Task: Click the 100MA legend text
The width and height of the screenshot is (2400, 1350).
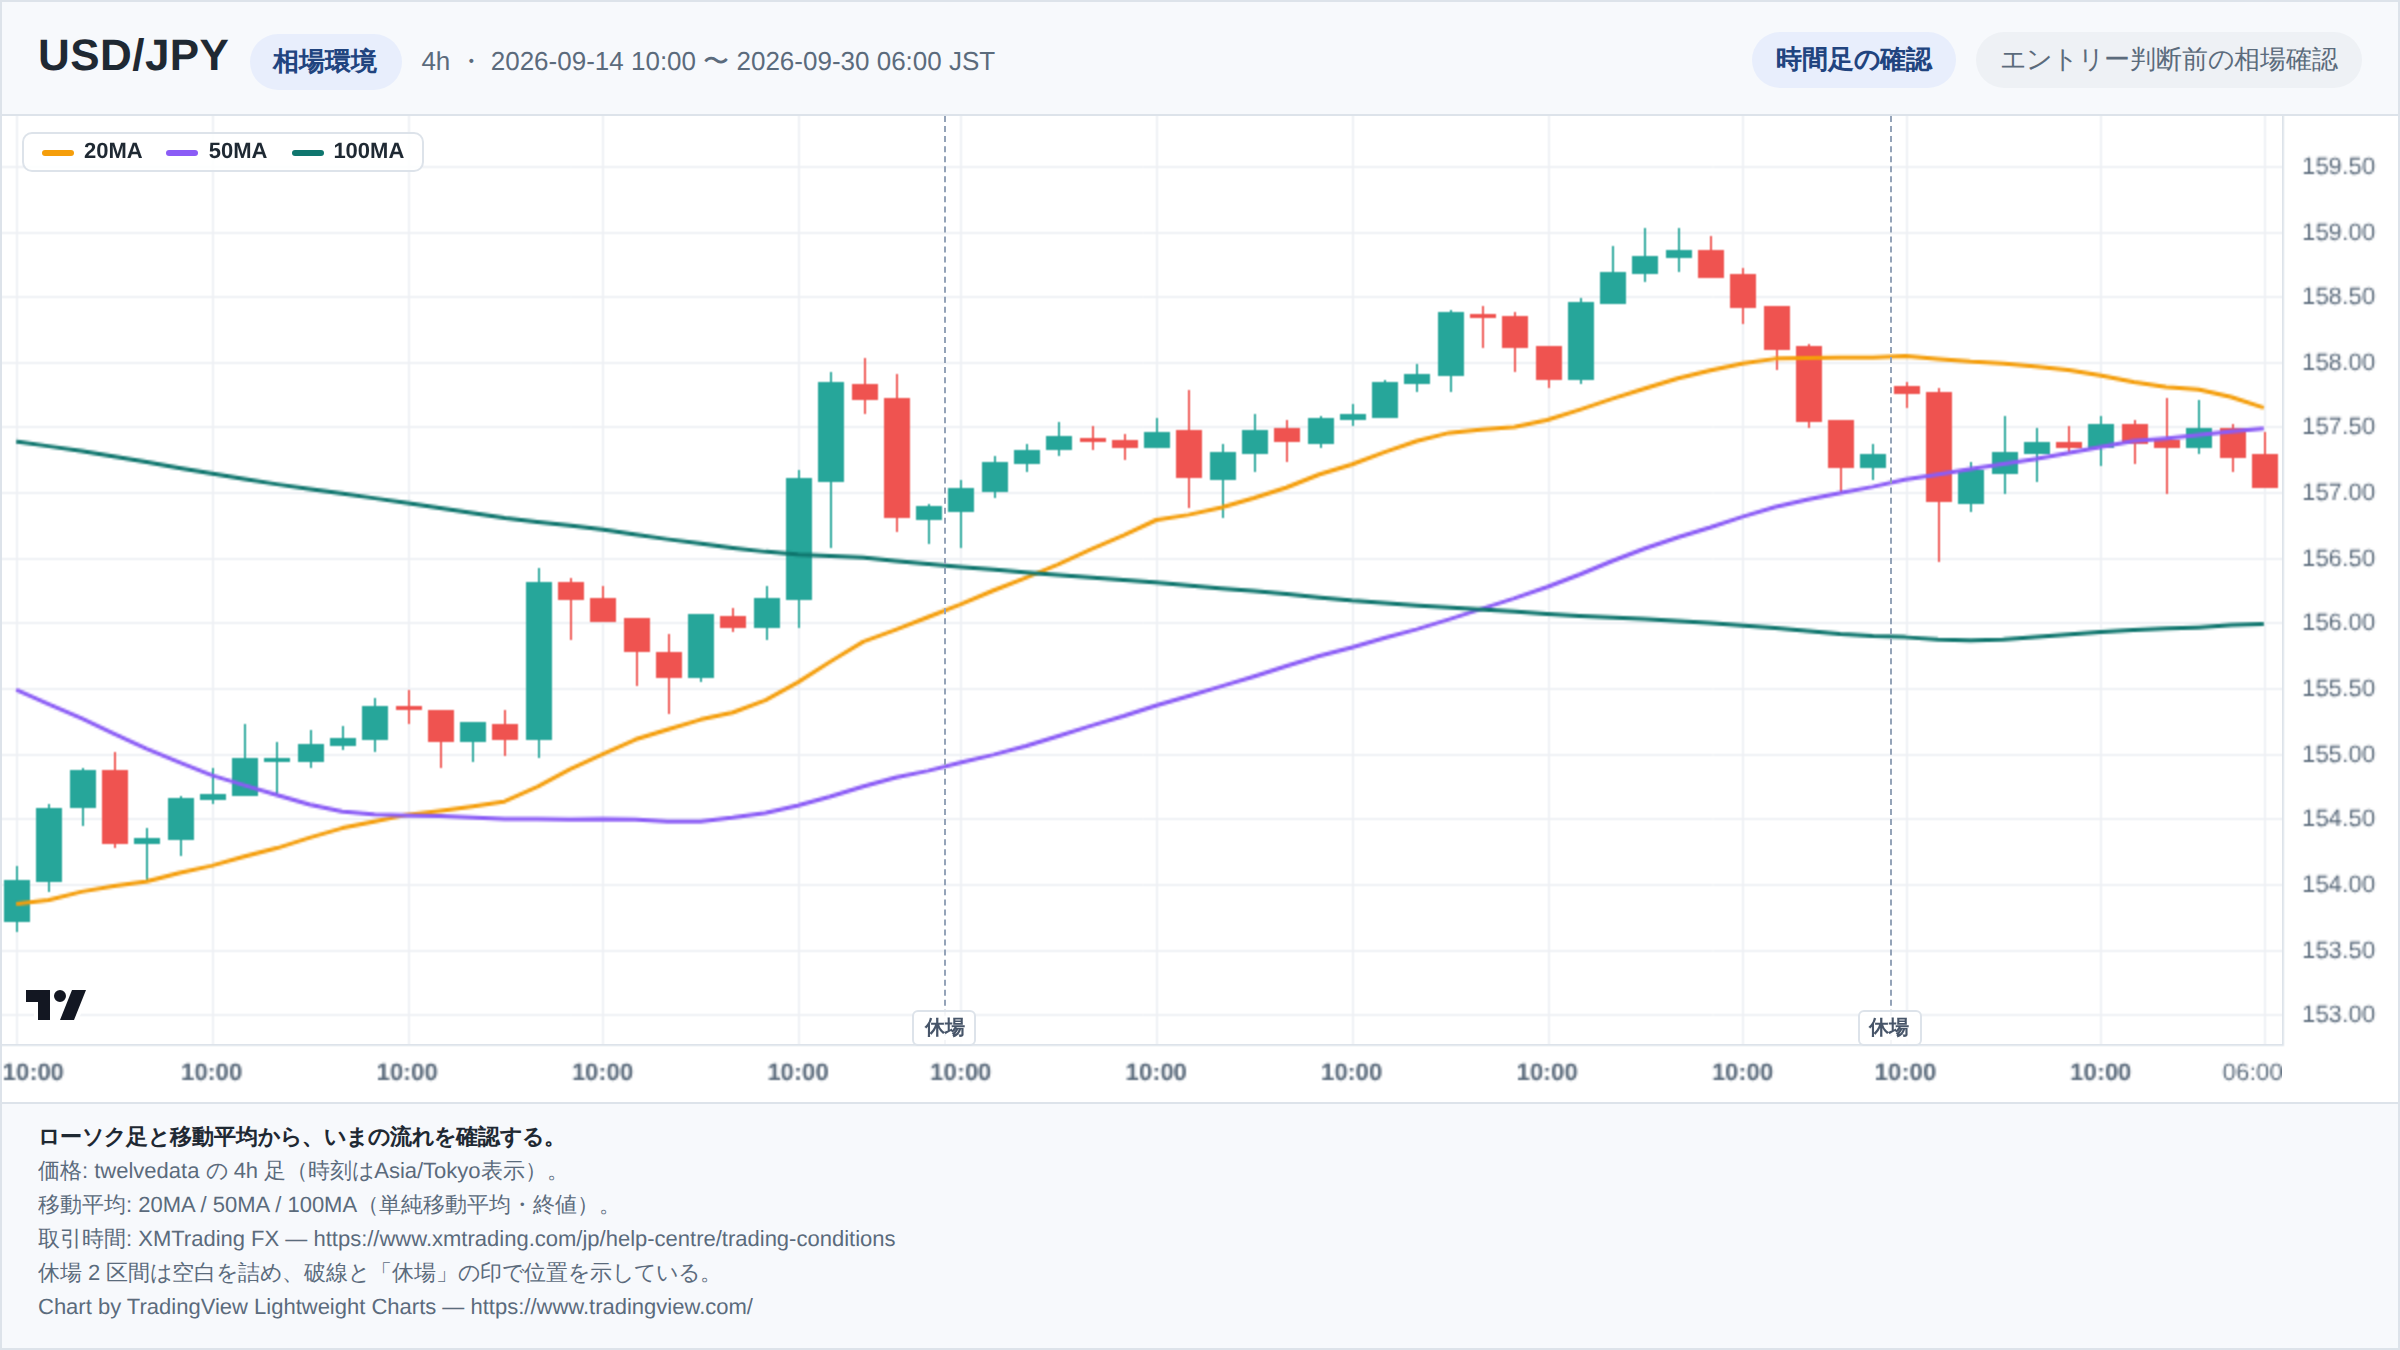Action: coord(369,151)
